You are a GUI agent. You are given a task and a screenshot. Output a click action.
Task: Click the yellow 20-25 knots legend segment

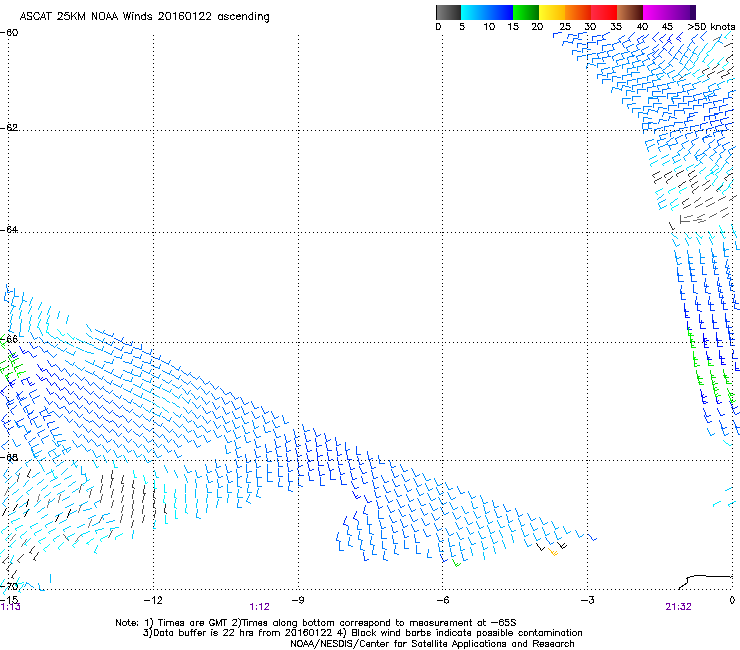click(552, 12)
